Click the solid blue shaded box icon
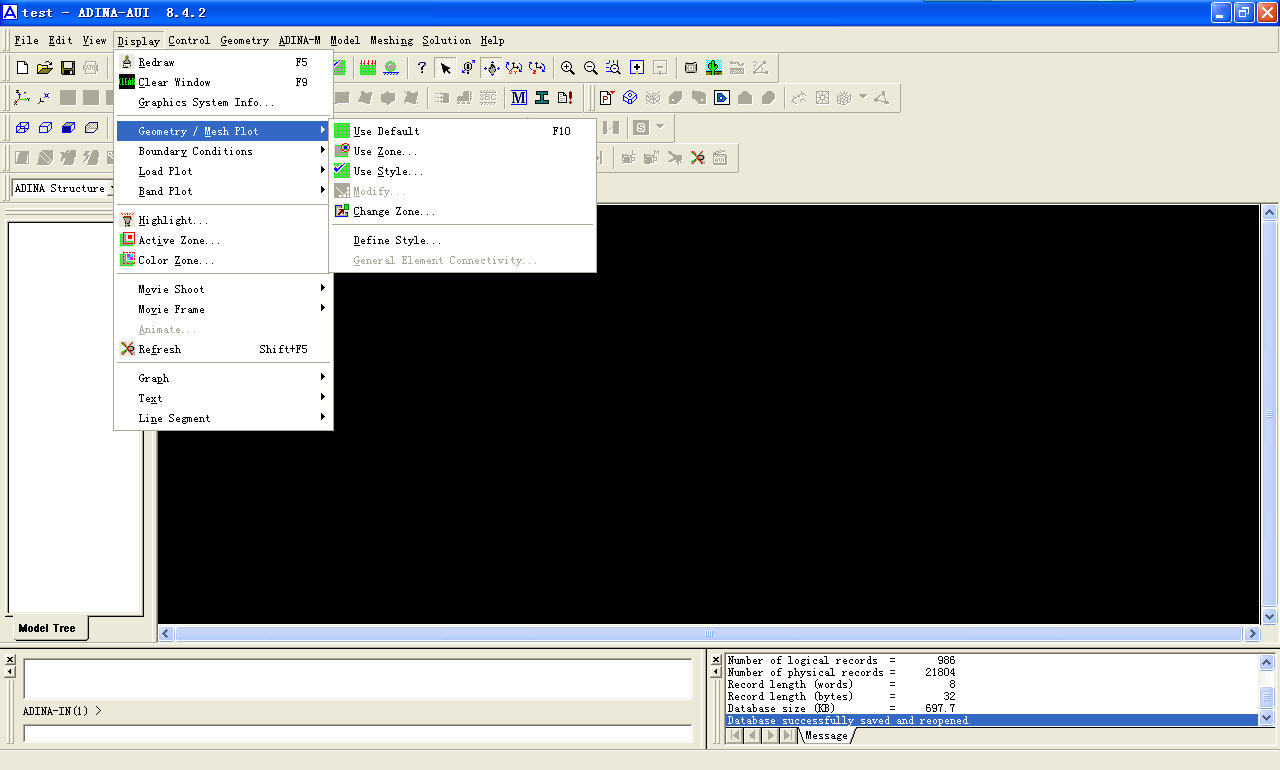1280x770 pixels. [x=68, y=128]
